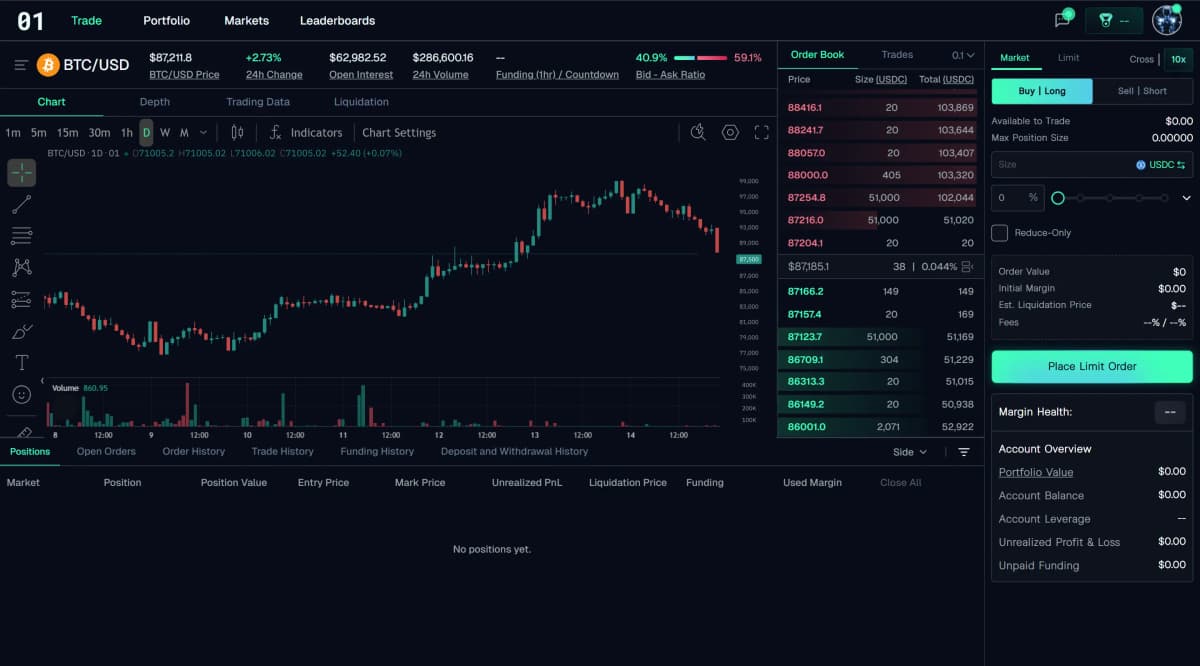The height and width of the screenshot is (666, 1200).
Task: Click the position size percentage slider handle
Action: pos(1058,198)
